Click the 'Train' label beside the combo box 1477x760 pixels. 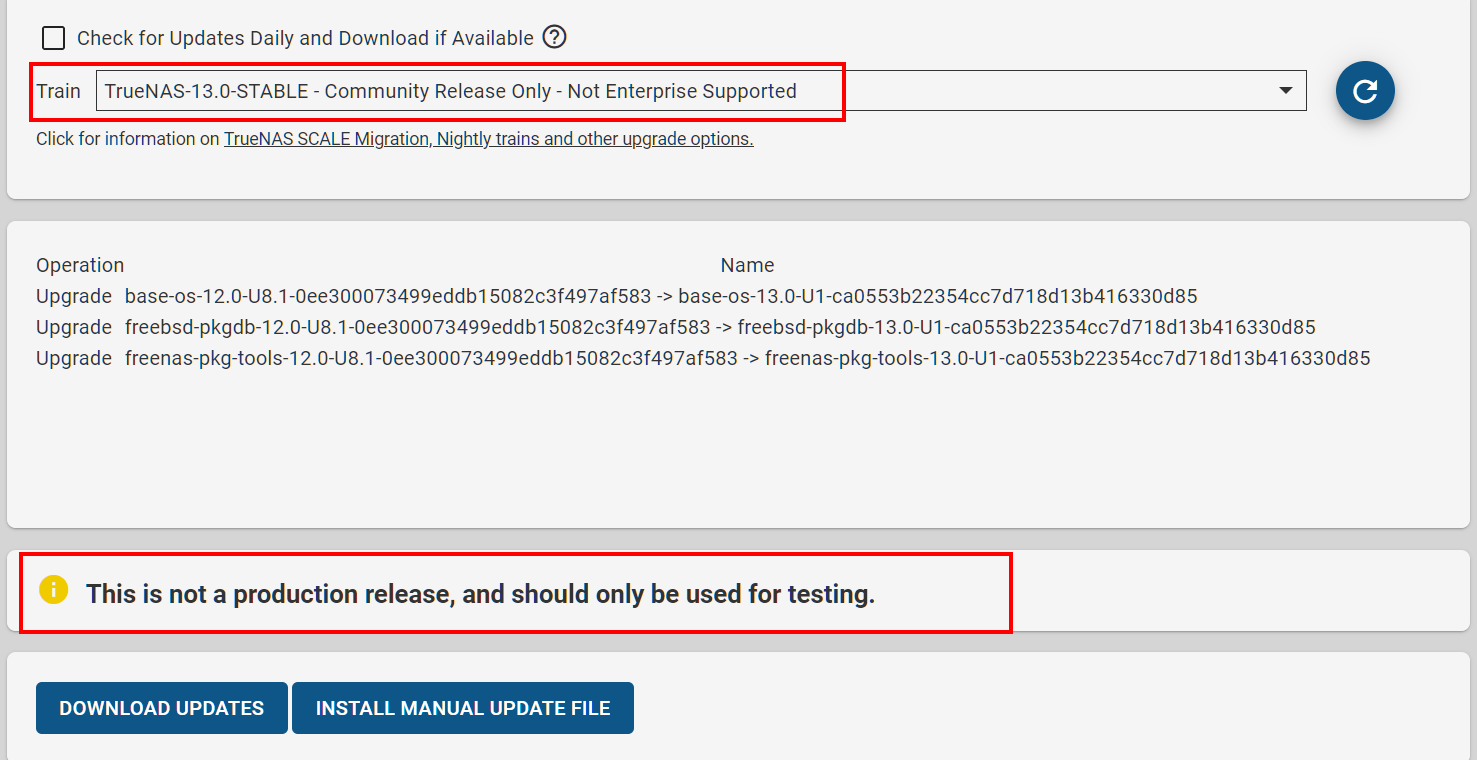coord(58,91)
